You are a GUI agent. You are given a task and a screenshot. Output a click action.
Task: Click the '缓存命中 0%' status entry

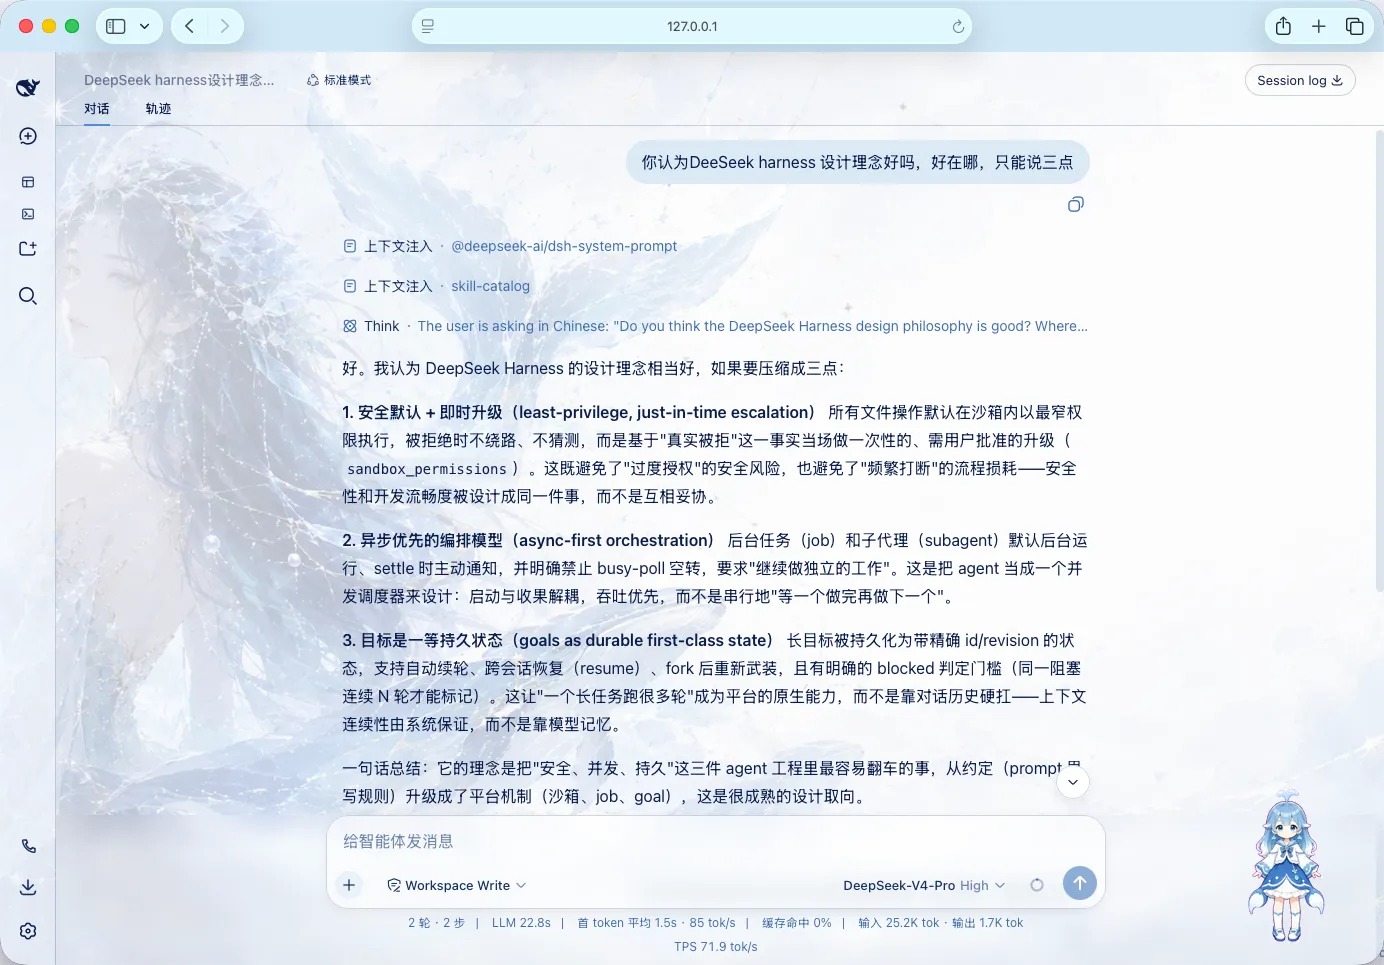[x=796, y=923]
